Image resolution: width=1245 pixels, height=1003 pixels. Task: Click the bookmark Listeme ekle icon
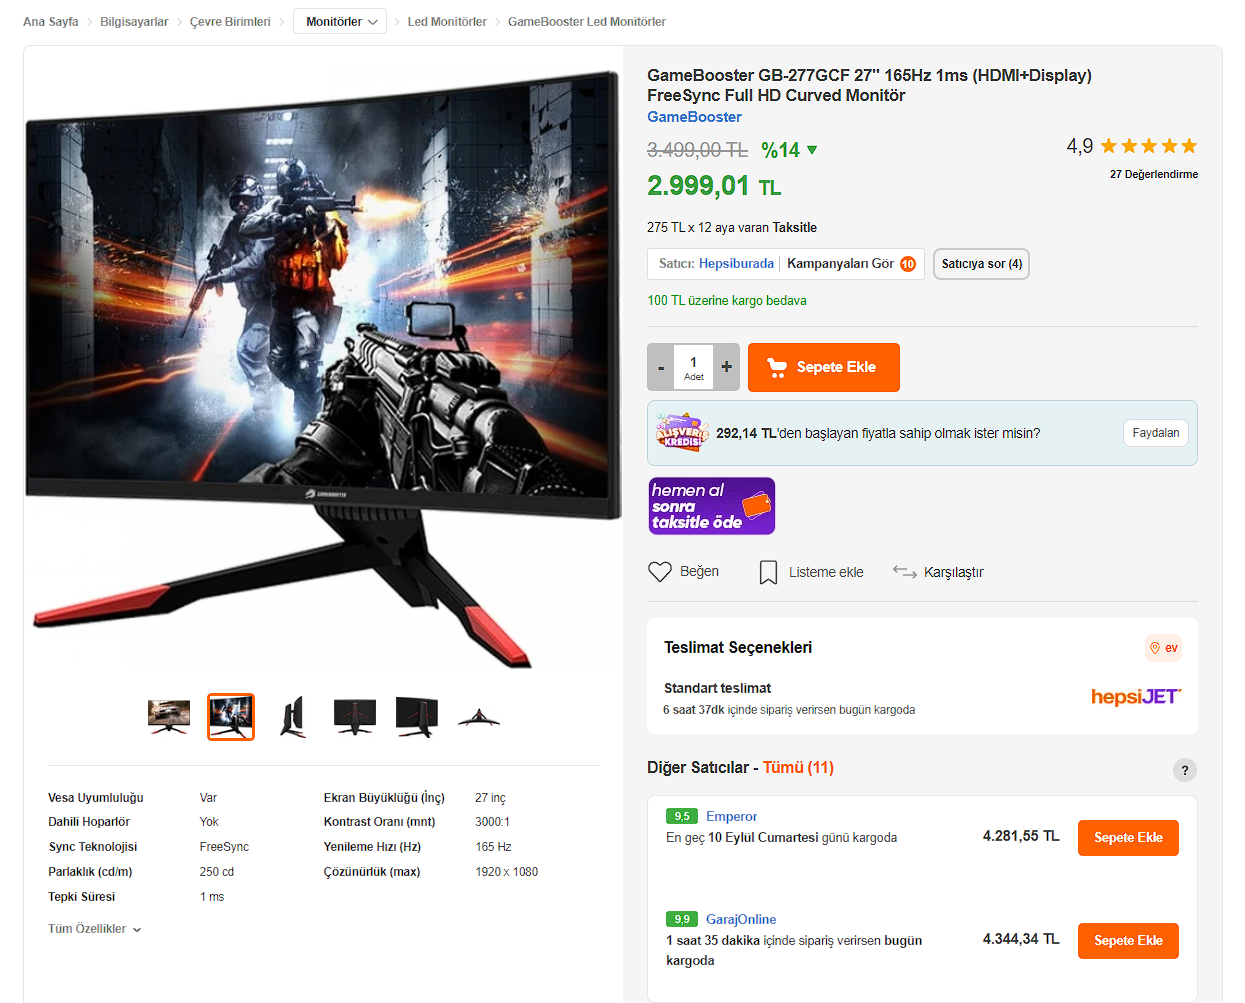click(x=768, y=572)
